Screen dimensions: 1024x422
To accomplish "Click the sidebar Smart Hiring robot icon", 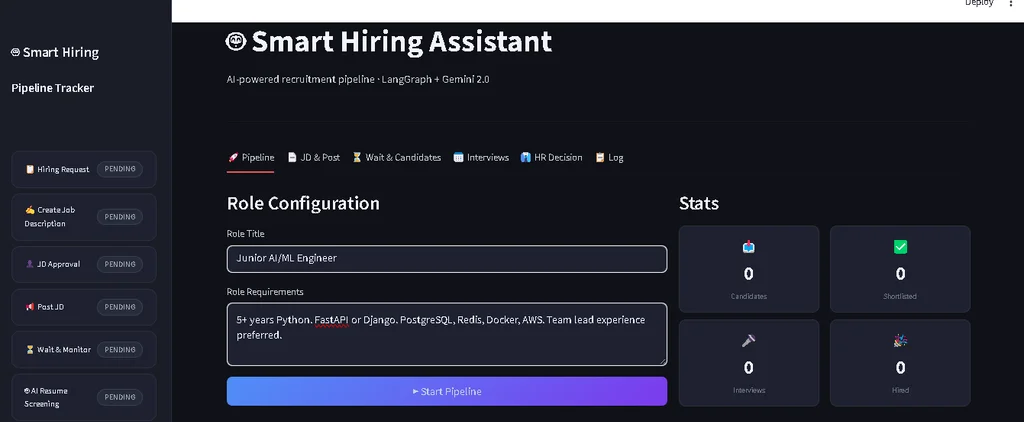I will [x=16, y=53].
